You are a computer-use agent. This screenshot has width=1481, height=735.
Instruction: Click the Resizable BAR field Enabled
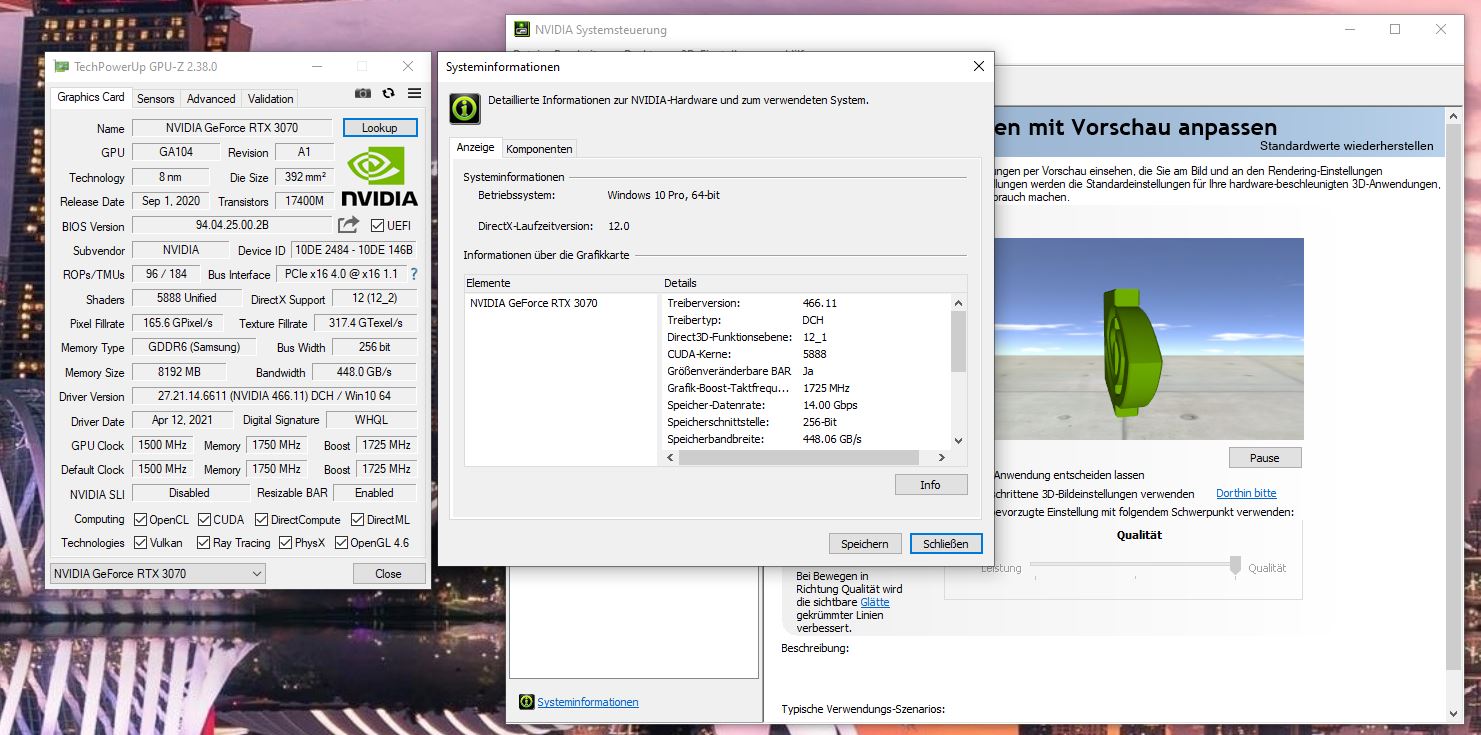[x=375, y=493]
